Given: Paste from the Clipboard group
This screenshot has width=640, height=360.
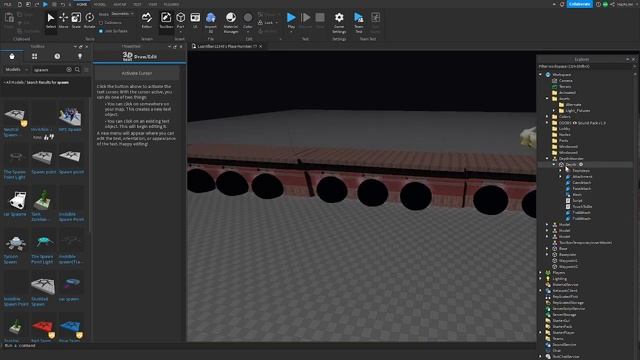Looking at the screenshot, I should (9, 20).
